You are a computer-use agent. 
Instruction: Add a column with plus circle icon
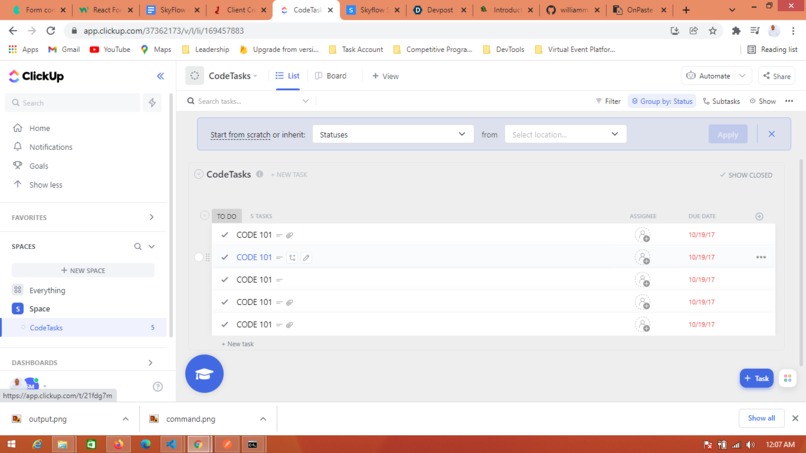pos(759,216)
